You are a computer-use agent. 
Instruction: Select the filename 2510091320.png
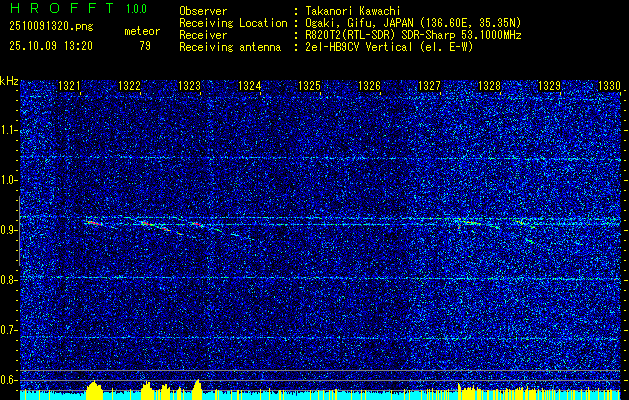[x=51, y=27]
